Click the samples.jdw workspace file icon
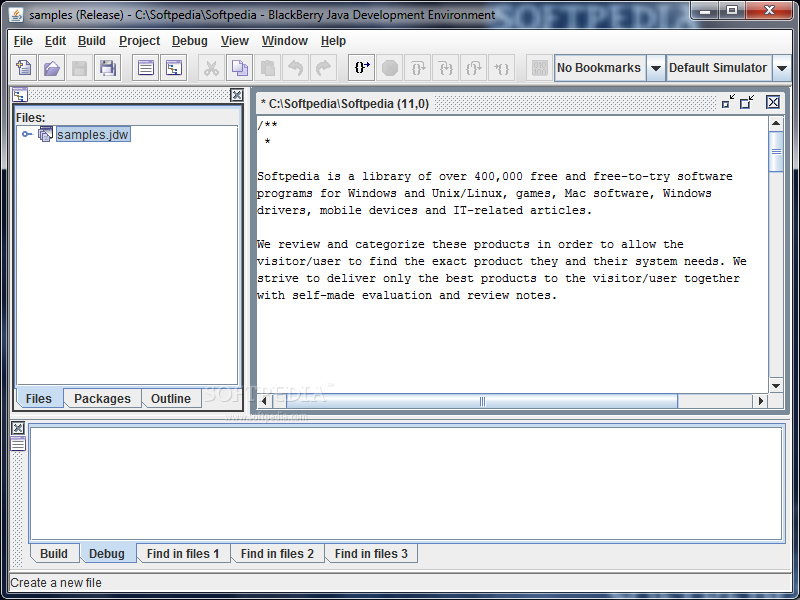The width and height of the screenshot is (800, 600). click(x=45, y=134)
